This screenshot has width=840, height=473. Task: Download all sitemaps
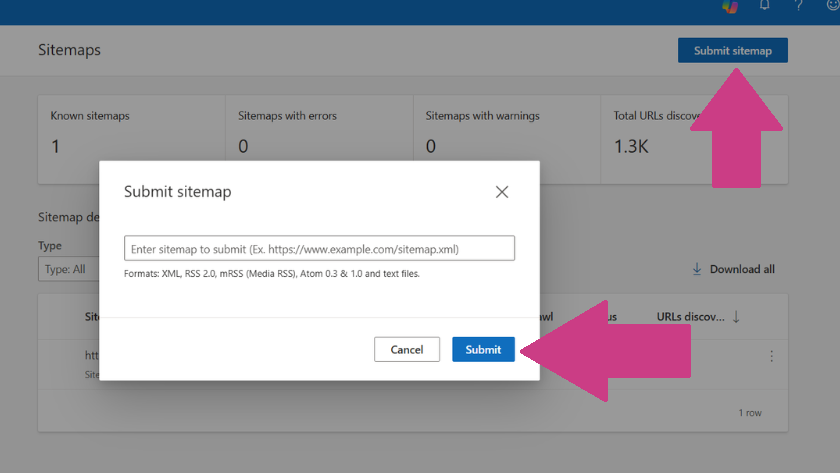[733, 269]
